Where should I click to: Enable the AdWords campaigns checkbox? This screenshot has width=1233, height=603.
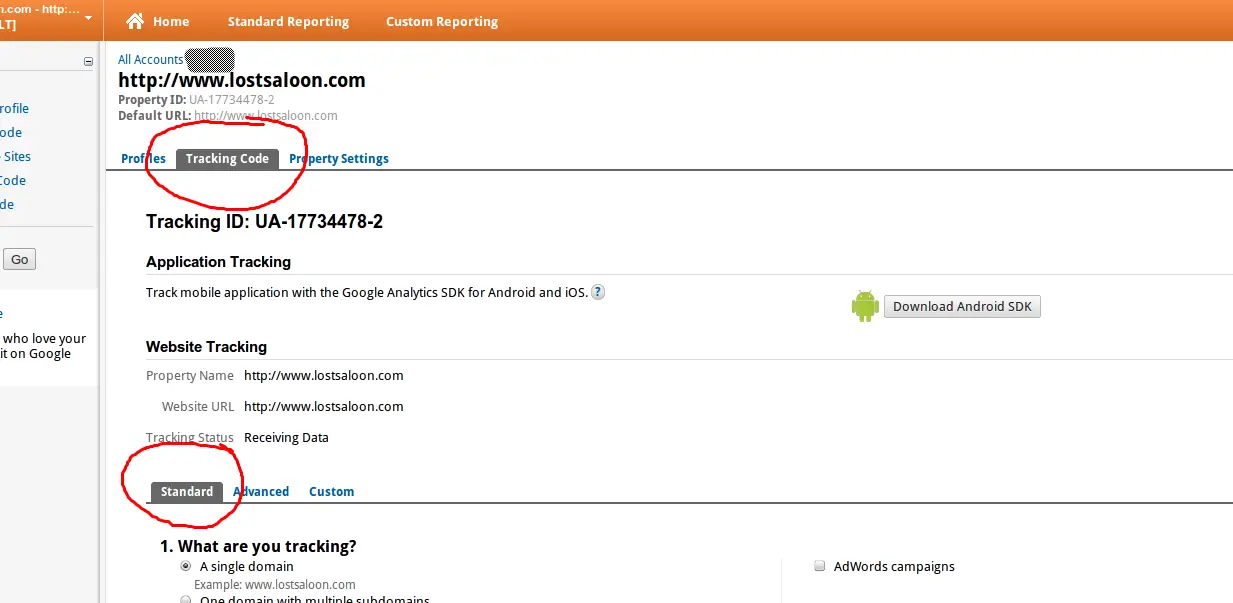coord(820,566)
